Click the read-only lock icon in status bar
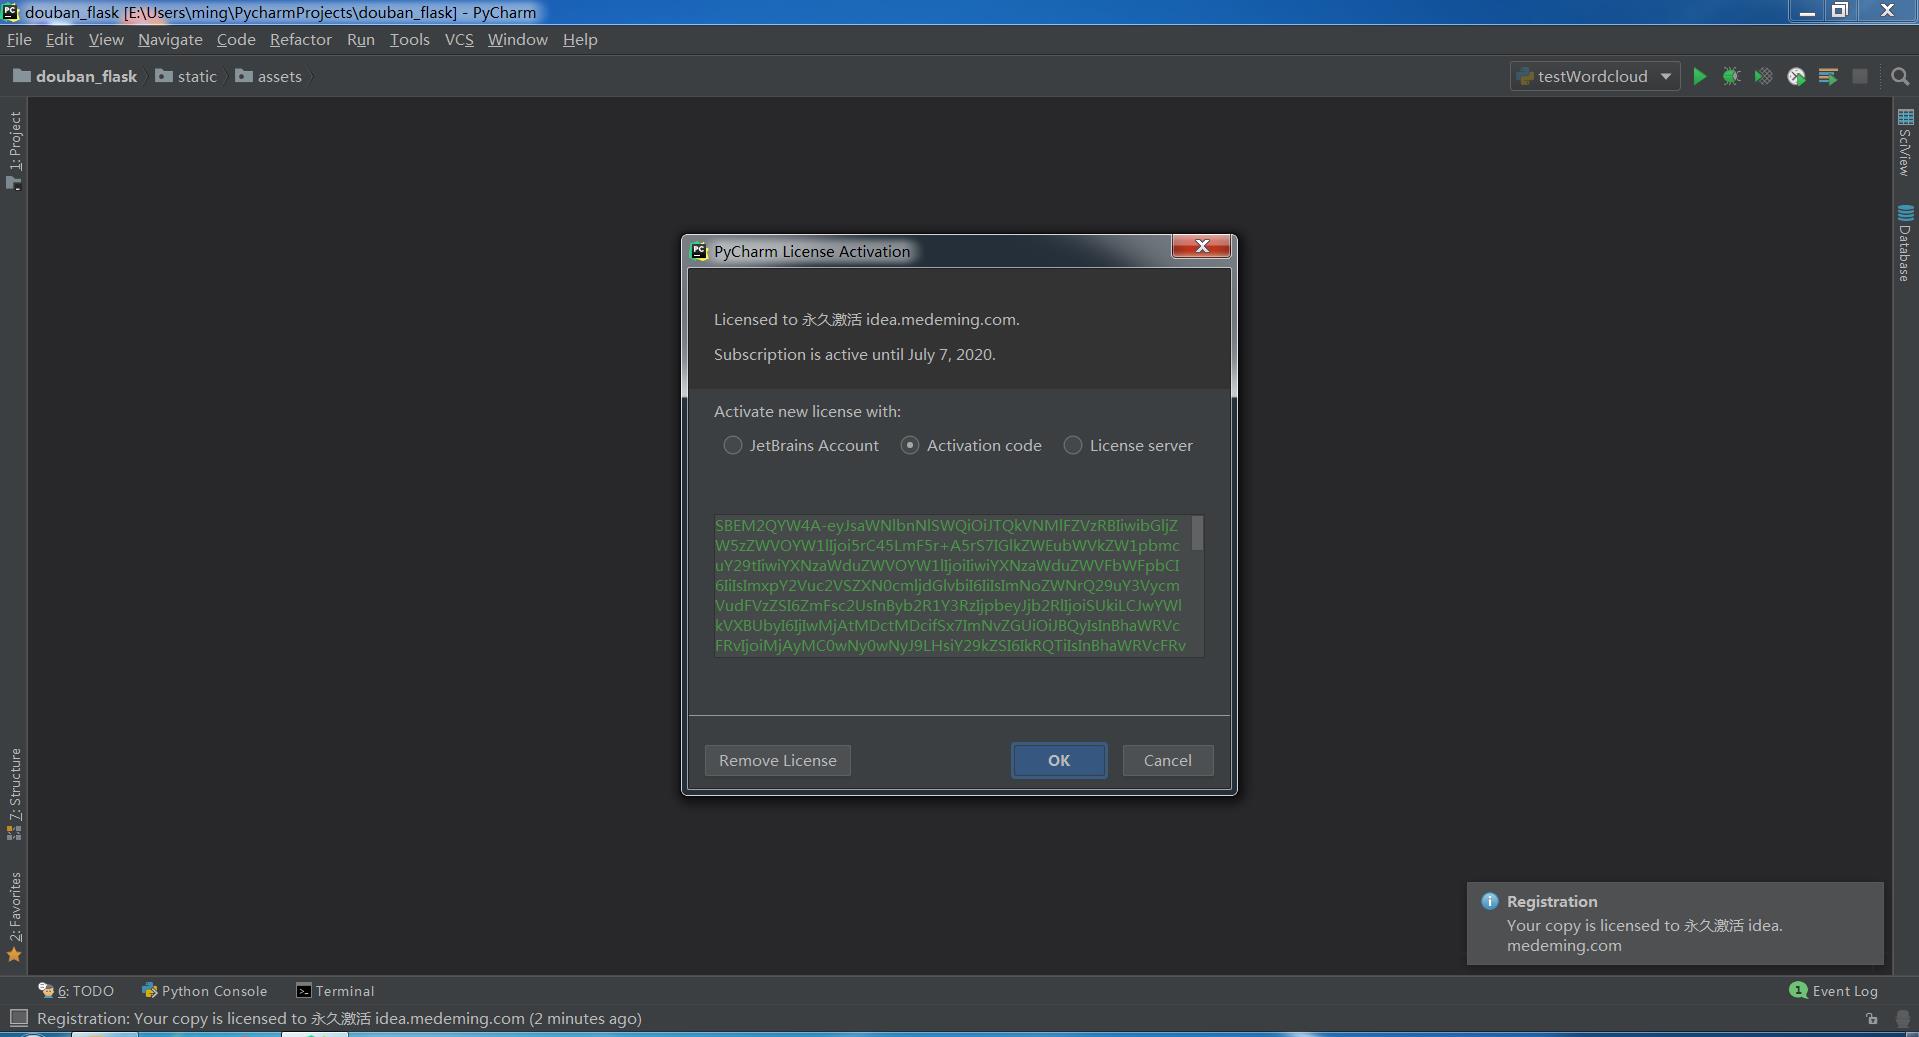Screen dimensions: 1919x1037 [1871, 1018]
